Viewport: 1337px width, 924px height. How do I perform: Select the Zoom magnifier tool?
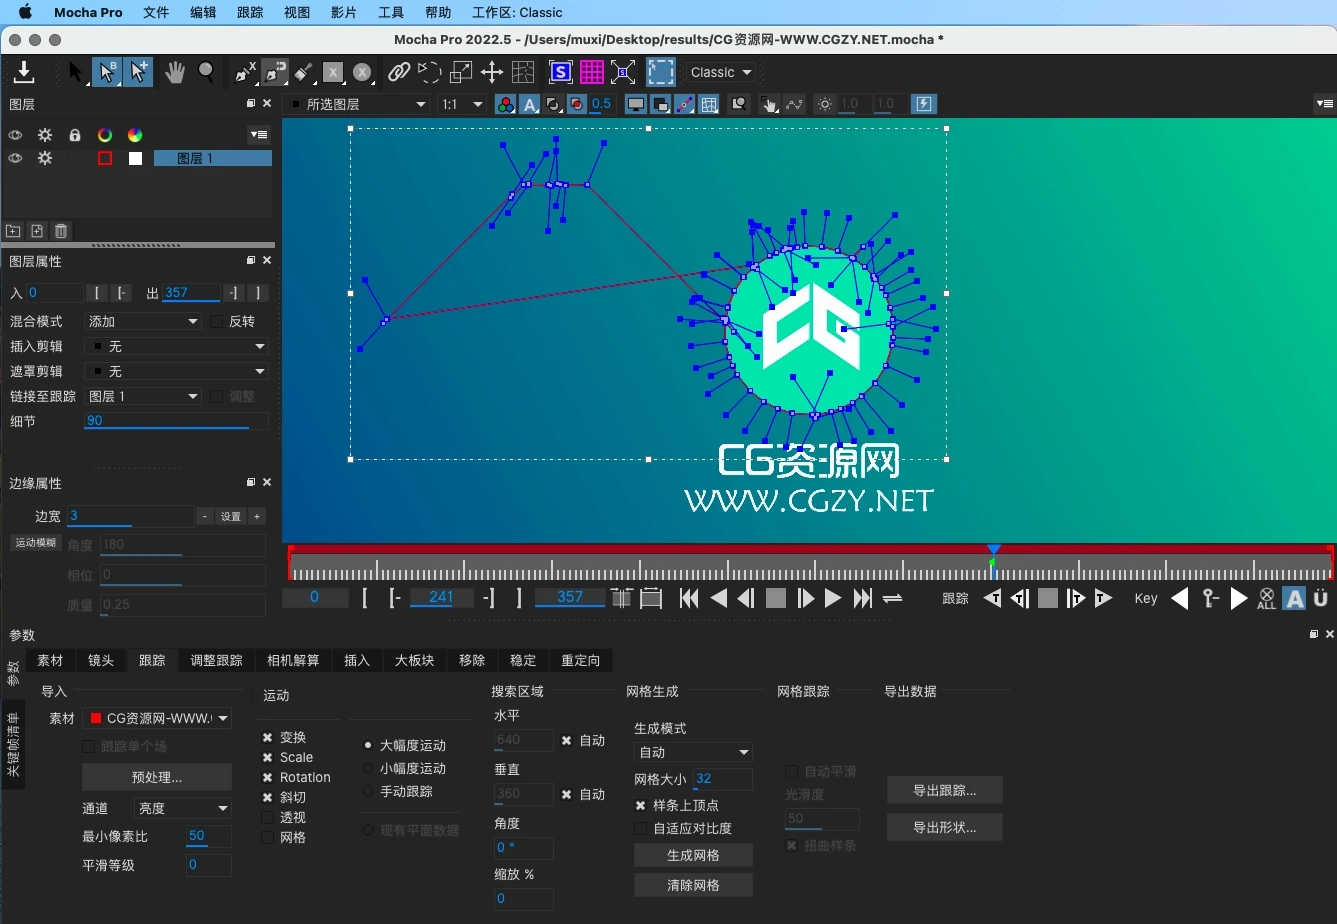click(x=206, y=72)
